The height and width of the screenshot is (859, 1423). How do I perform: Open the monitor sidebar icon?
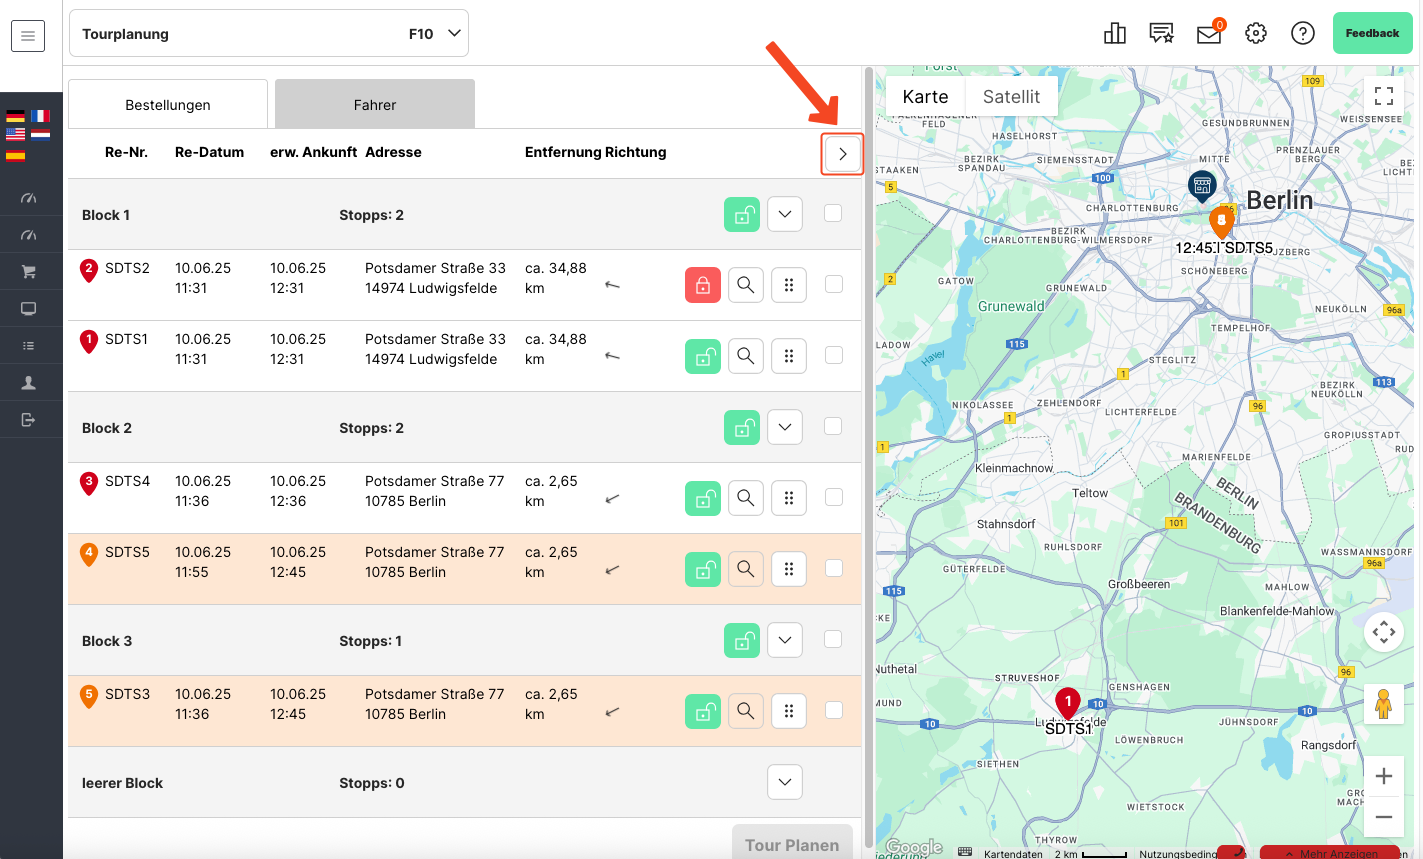click(28, 309)
